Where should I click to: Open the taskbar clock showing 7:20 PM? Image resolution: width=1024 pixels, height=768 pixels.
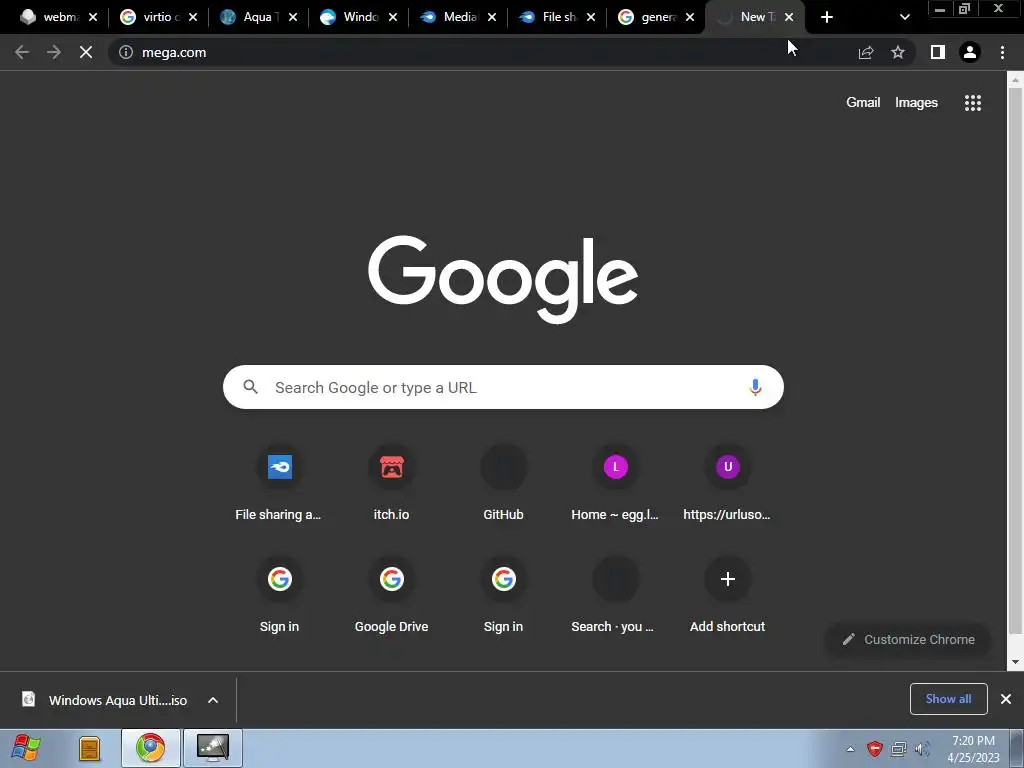tap(973, 749)
